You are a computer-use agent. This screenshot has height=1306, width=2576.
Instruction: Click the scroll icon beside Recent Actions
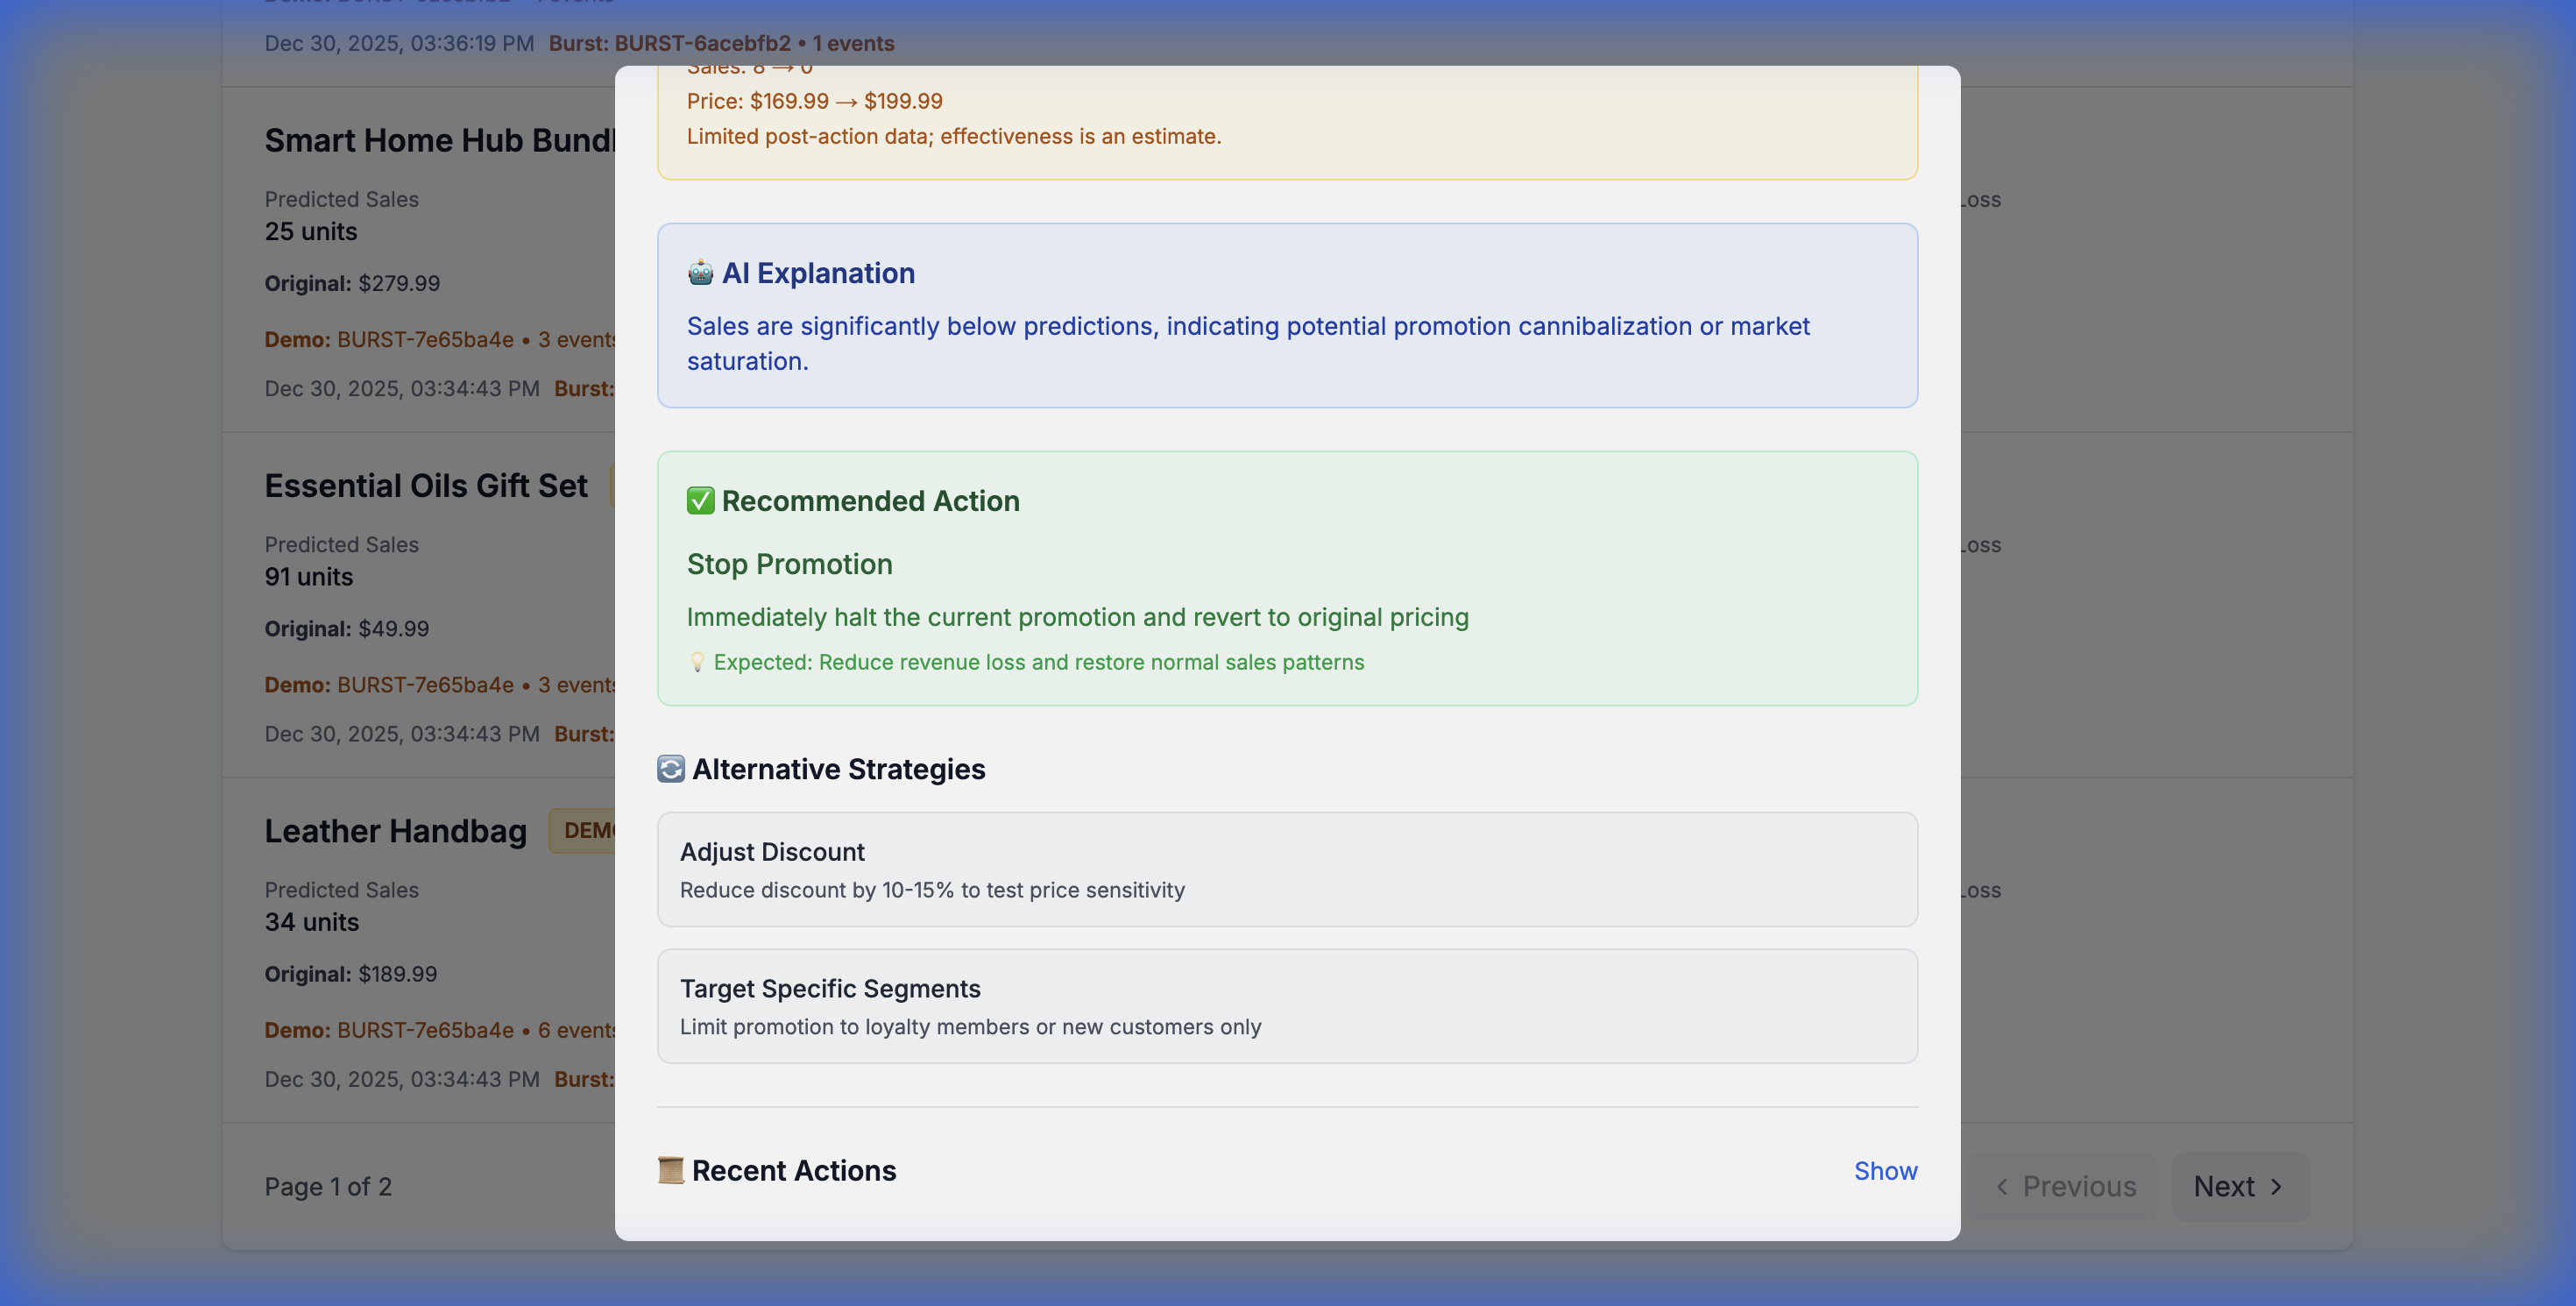pyautogui.click(x=671, y=1171)
